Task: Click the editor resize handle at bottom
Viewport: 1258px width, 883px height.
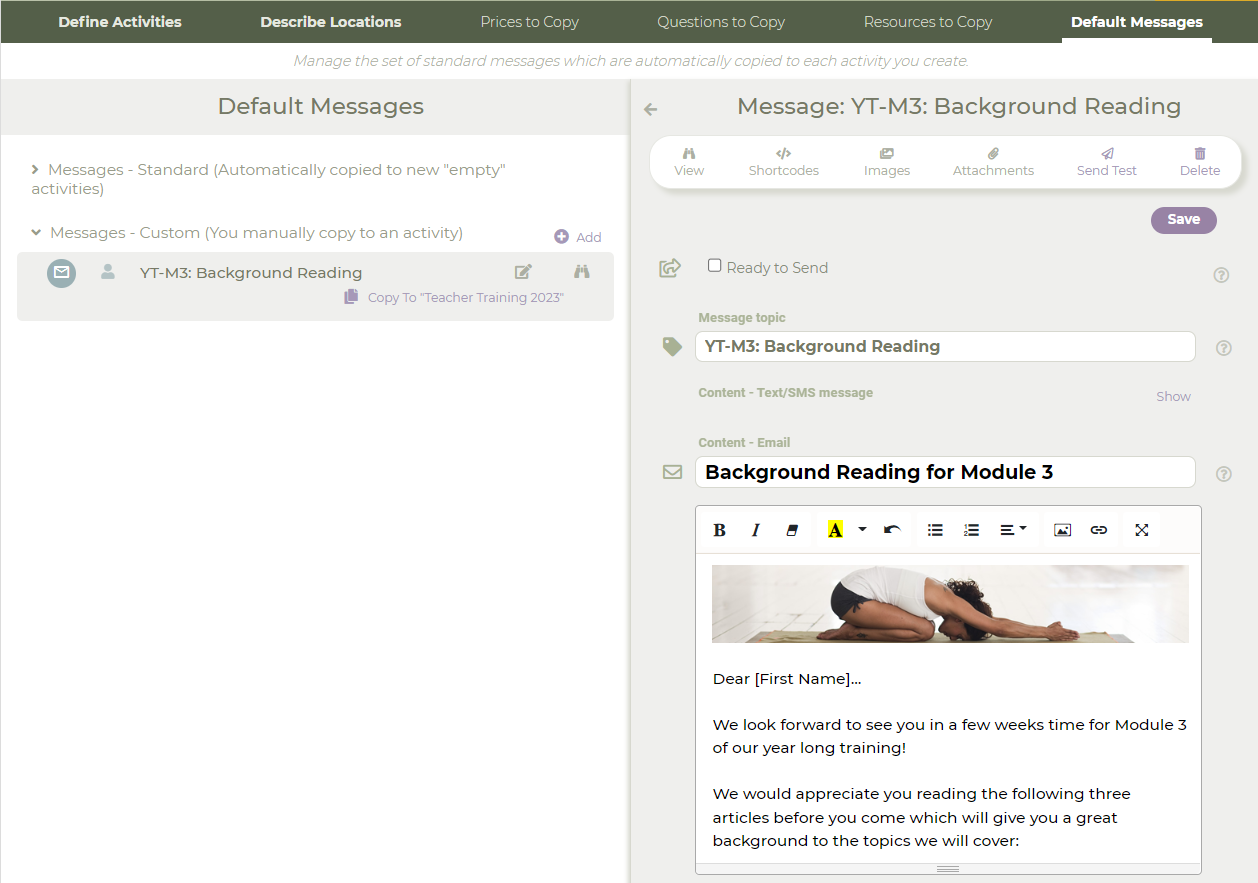Action: tap(948, 869)
